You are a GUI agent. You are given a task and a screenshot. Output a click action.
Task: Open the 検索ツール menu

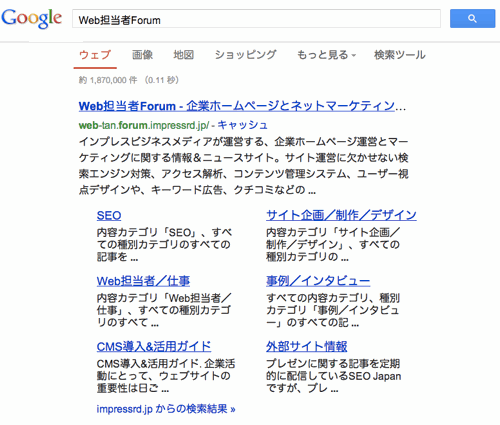tap(400, 55)
